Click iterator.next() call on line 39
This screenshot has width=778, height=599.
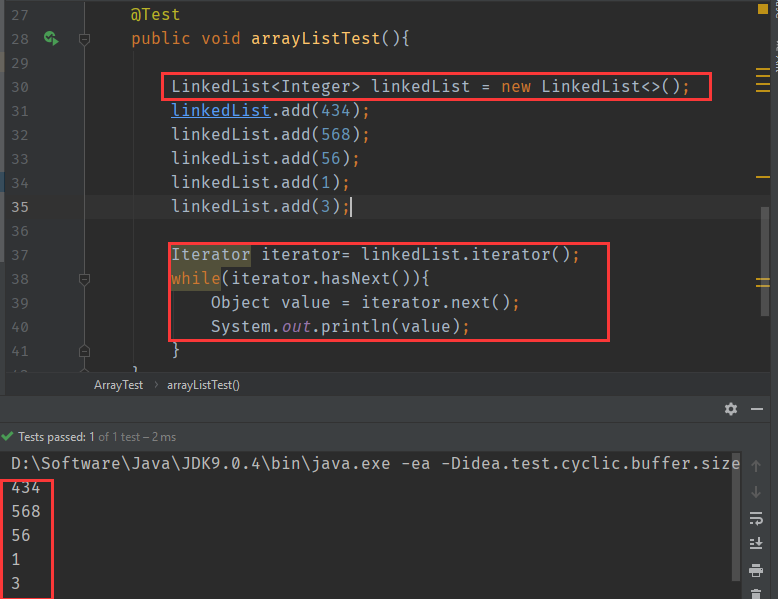click(x=436, y=302)
